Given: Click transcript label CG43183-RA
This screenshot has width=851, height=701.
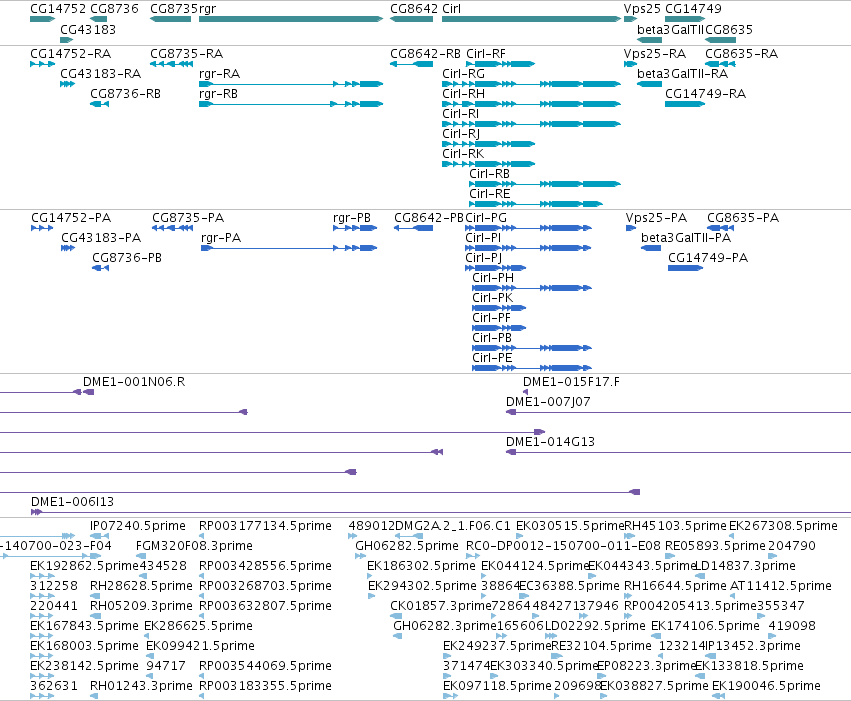Looking at the screenshot, I should pyautogui.click(x=100, y=74).
